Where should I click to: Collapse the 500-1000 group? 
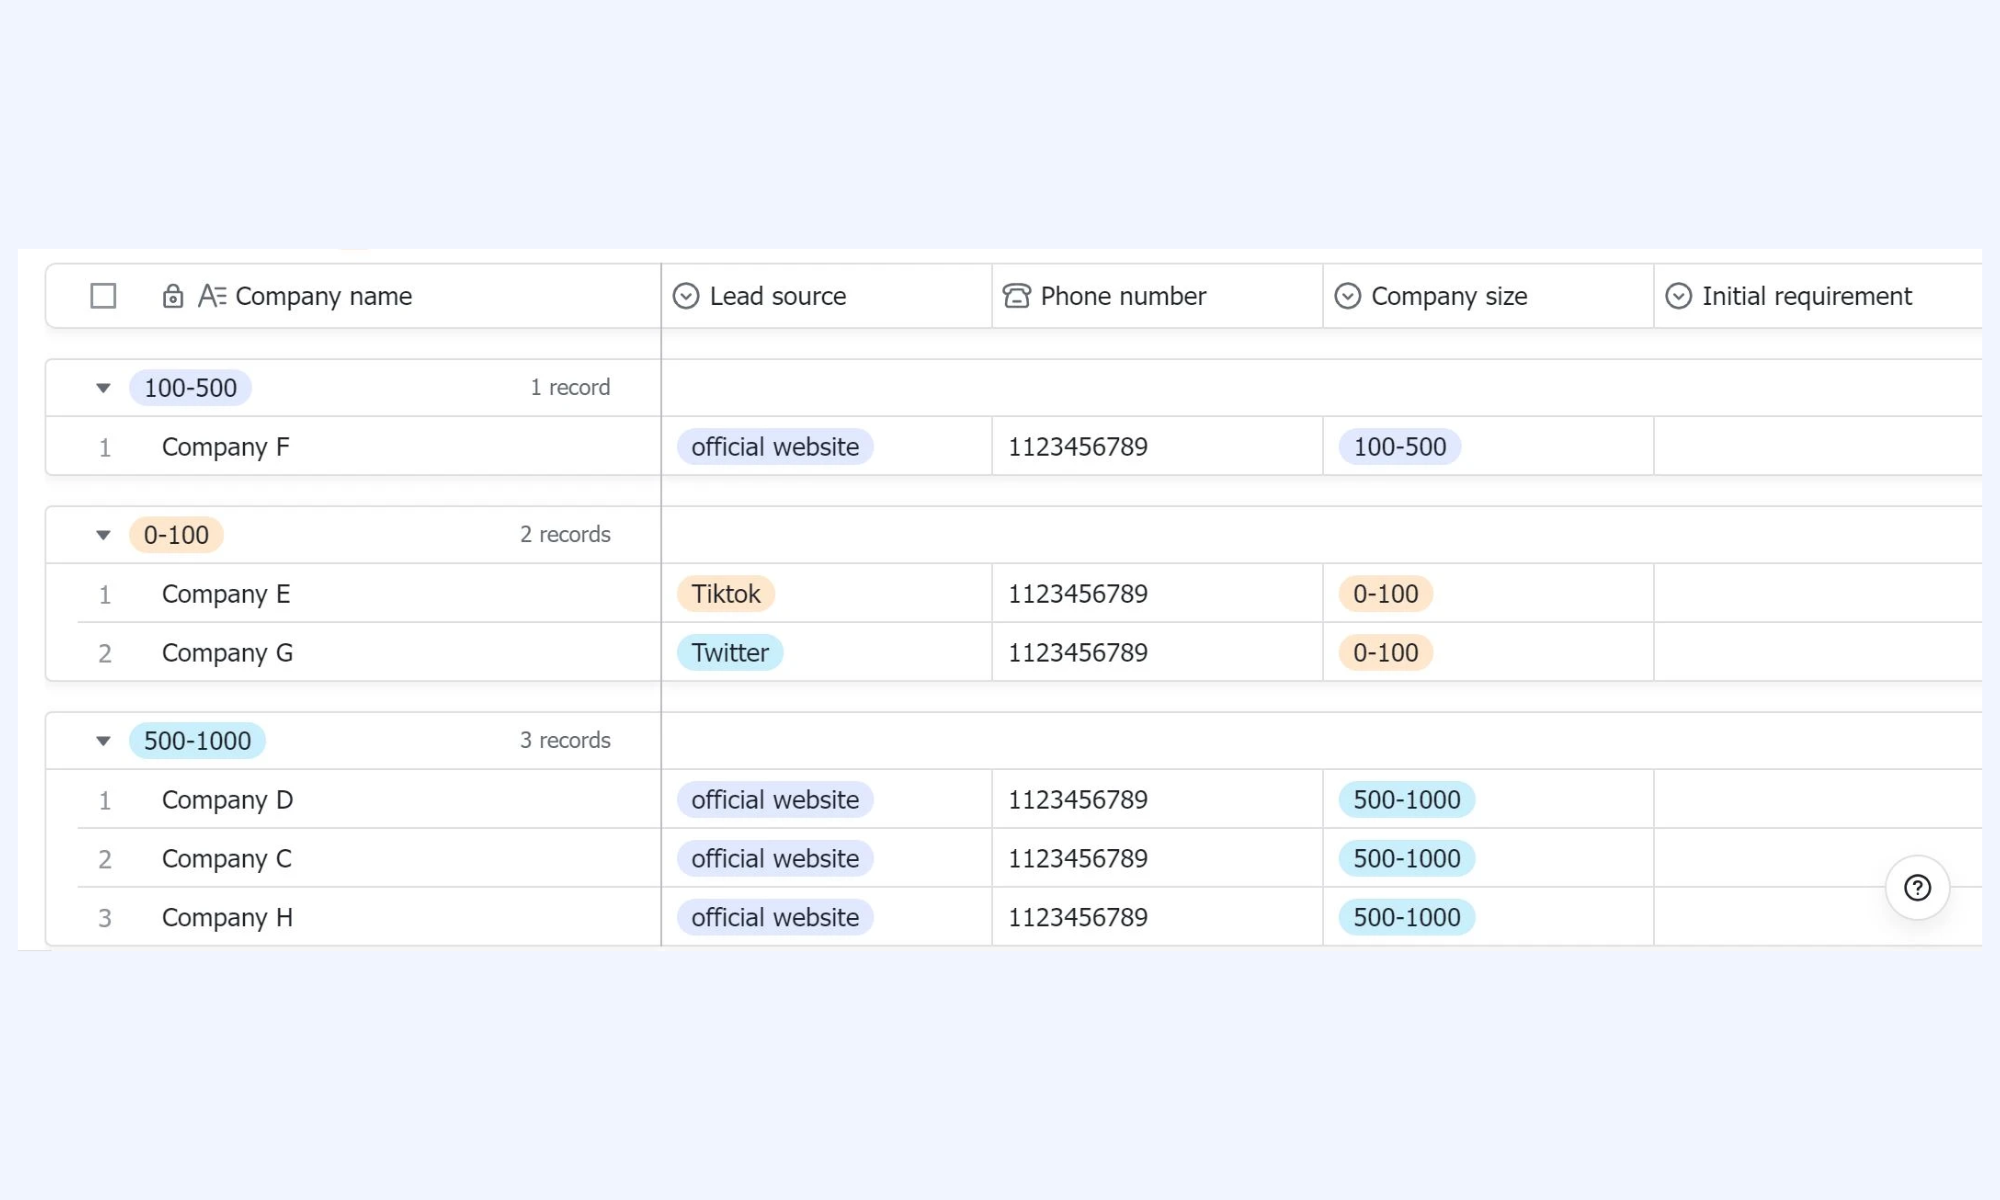tap(103, 741)
